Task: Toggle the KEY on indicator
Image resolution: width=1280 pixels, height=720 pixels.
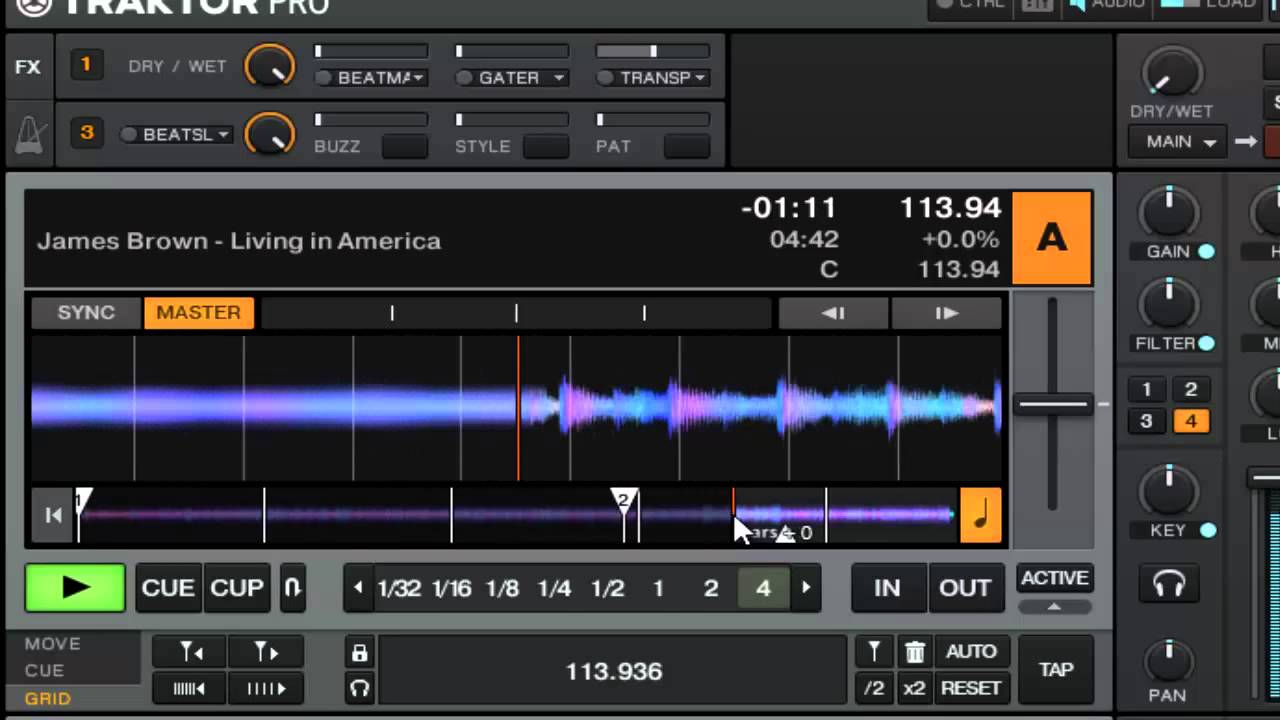Action: click(1208, 530)
